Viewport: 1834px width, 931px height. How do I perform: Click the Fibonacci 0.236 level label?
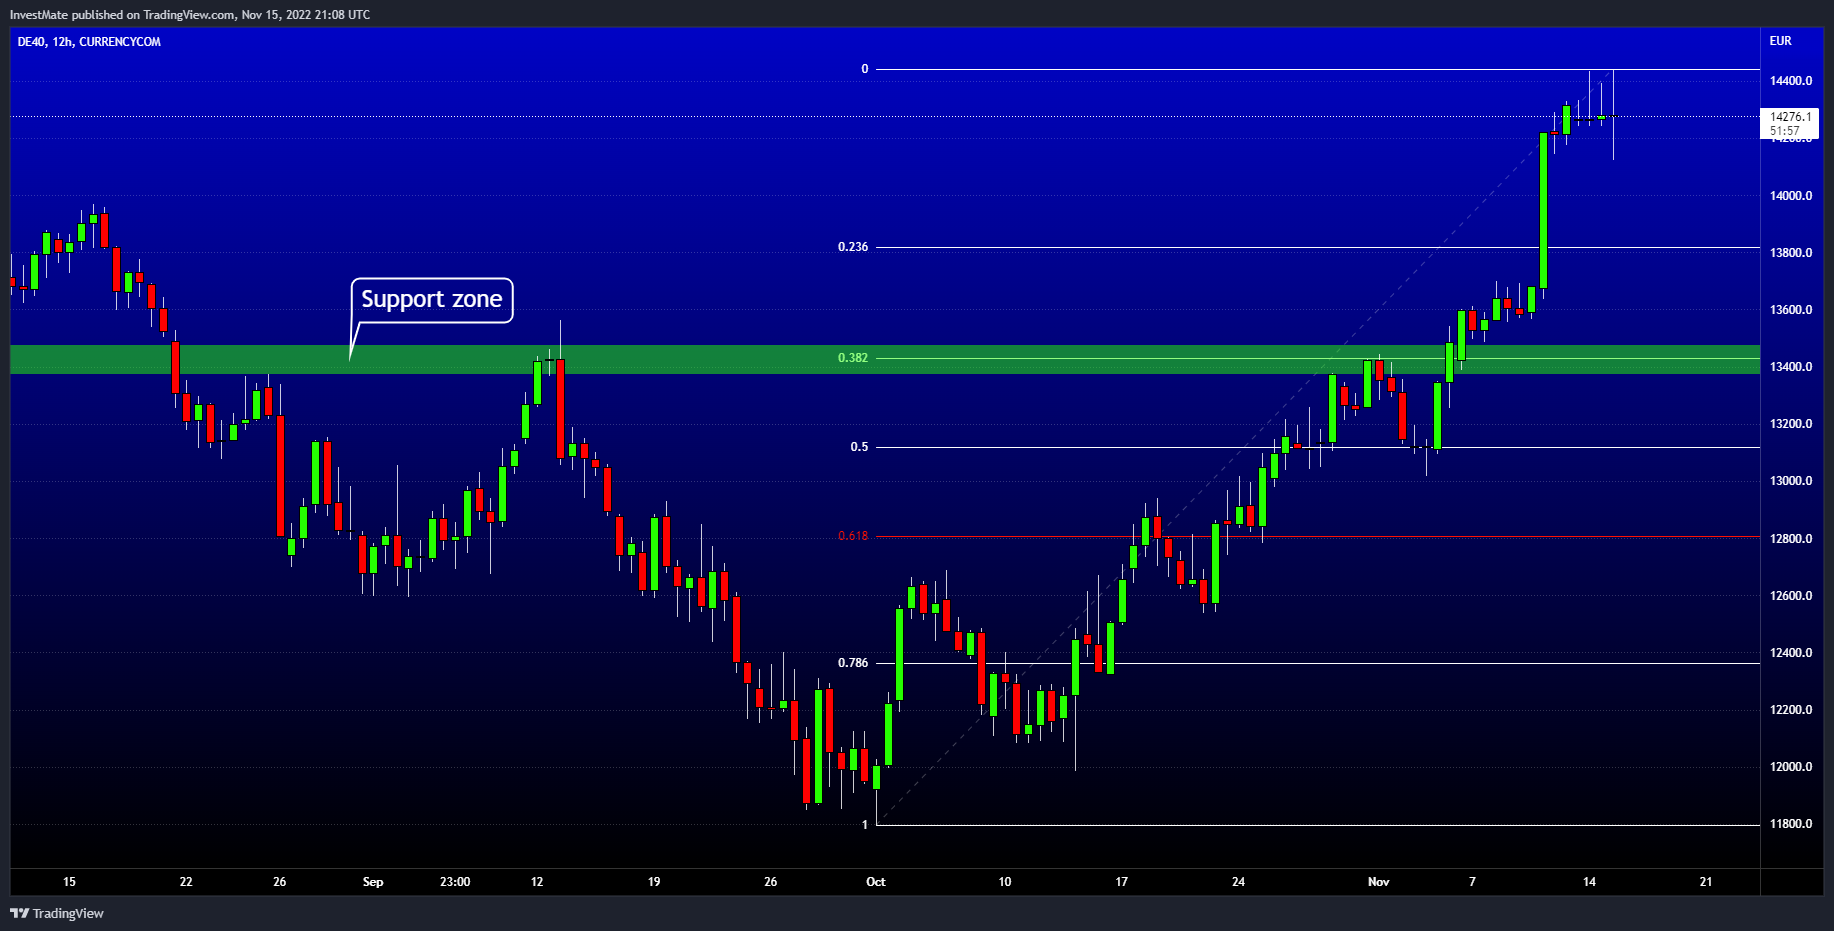pos(853,247)
